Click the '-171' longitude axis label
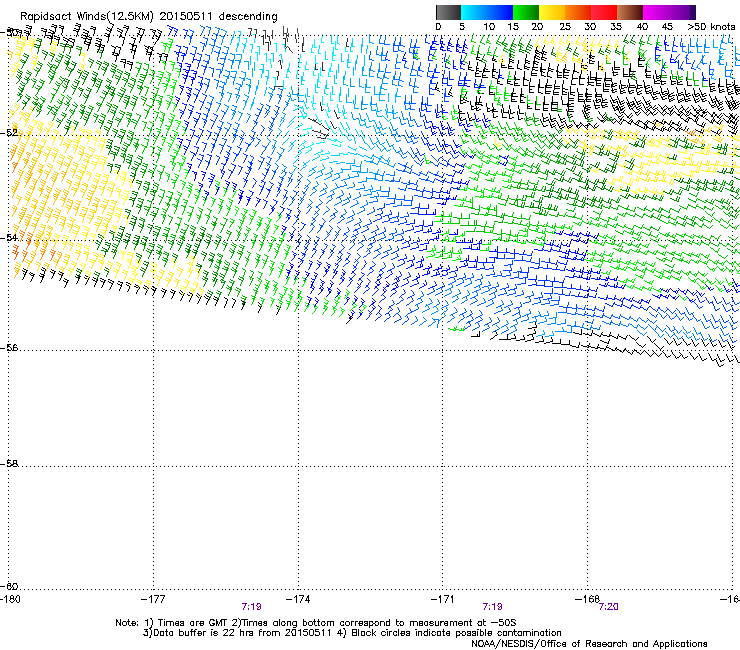 [x=443, y=599]
